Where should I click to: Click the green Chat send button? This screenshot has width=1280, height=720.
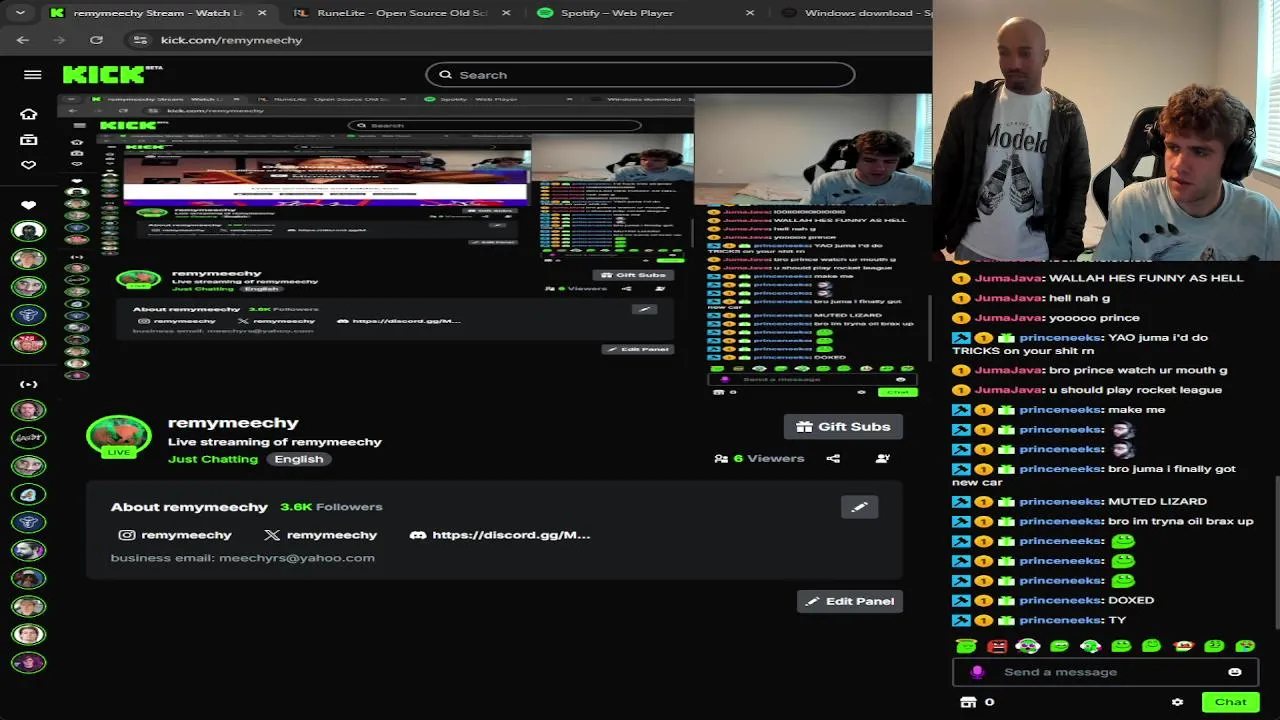click(x=1230, y=702)
